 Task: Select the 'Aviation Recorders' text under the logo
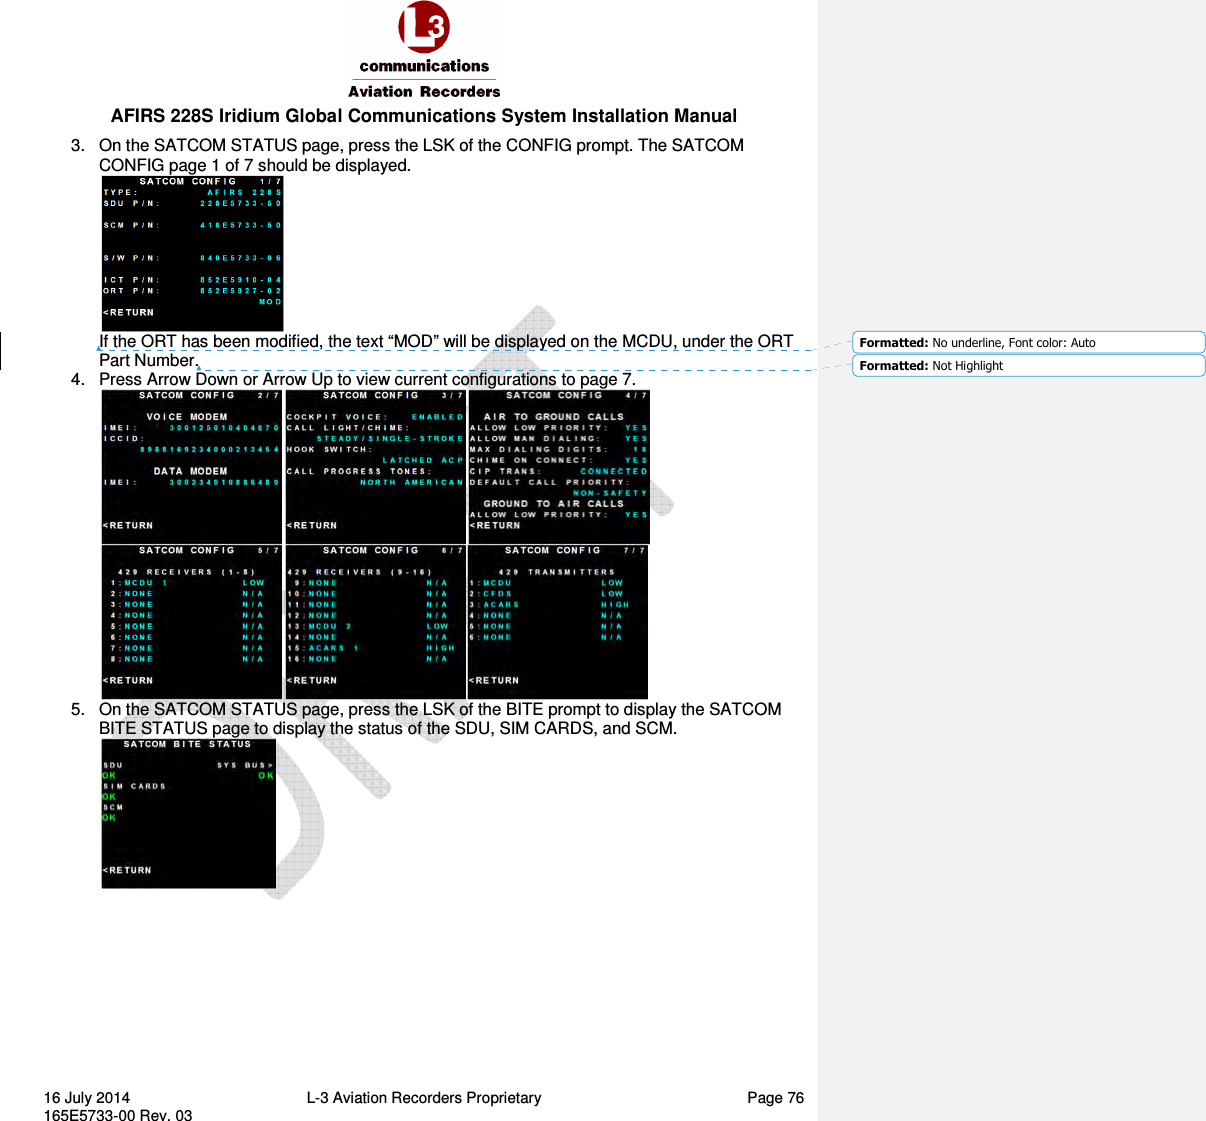(424, 91)
